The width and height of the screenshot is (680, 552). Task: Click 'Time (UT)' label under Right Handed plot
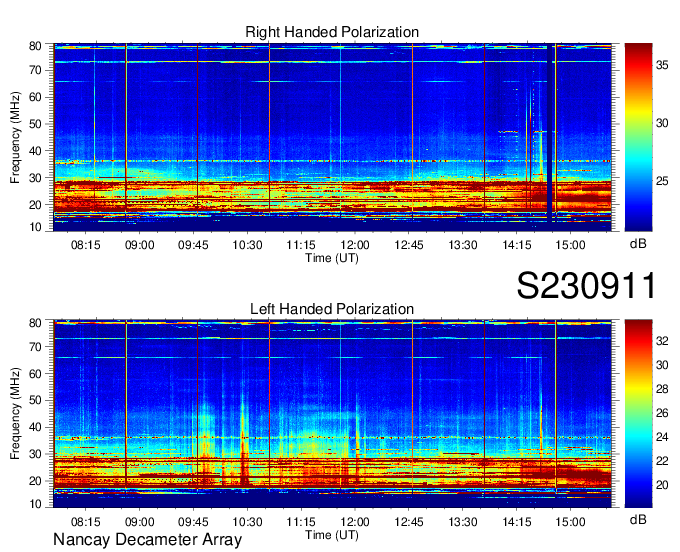coord(332,258)
